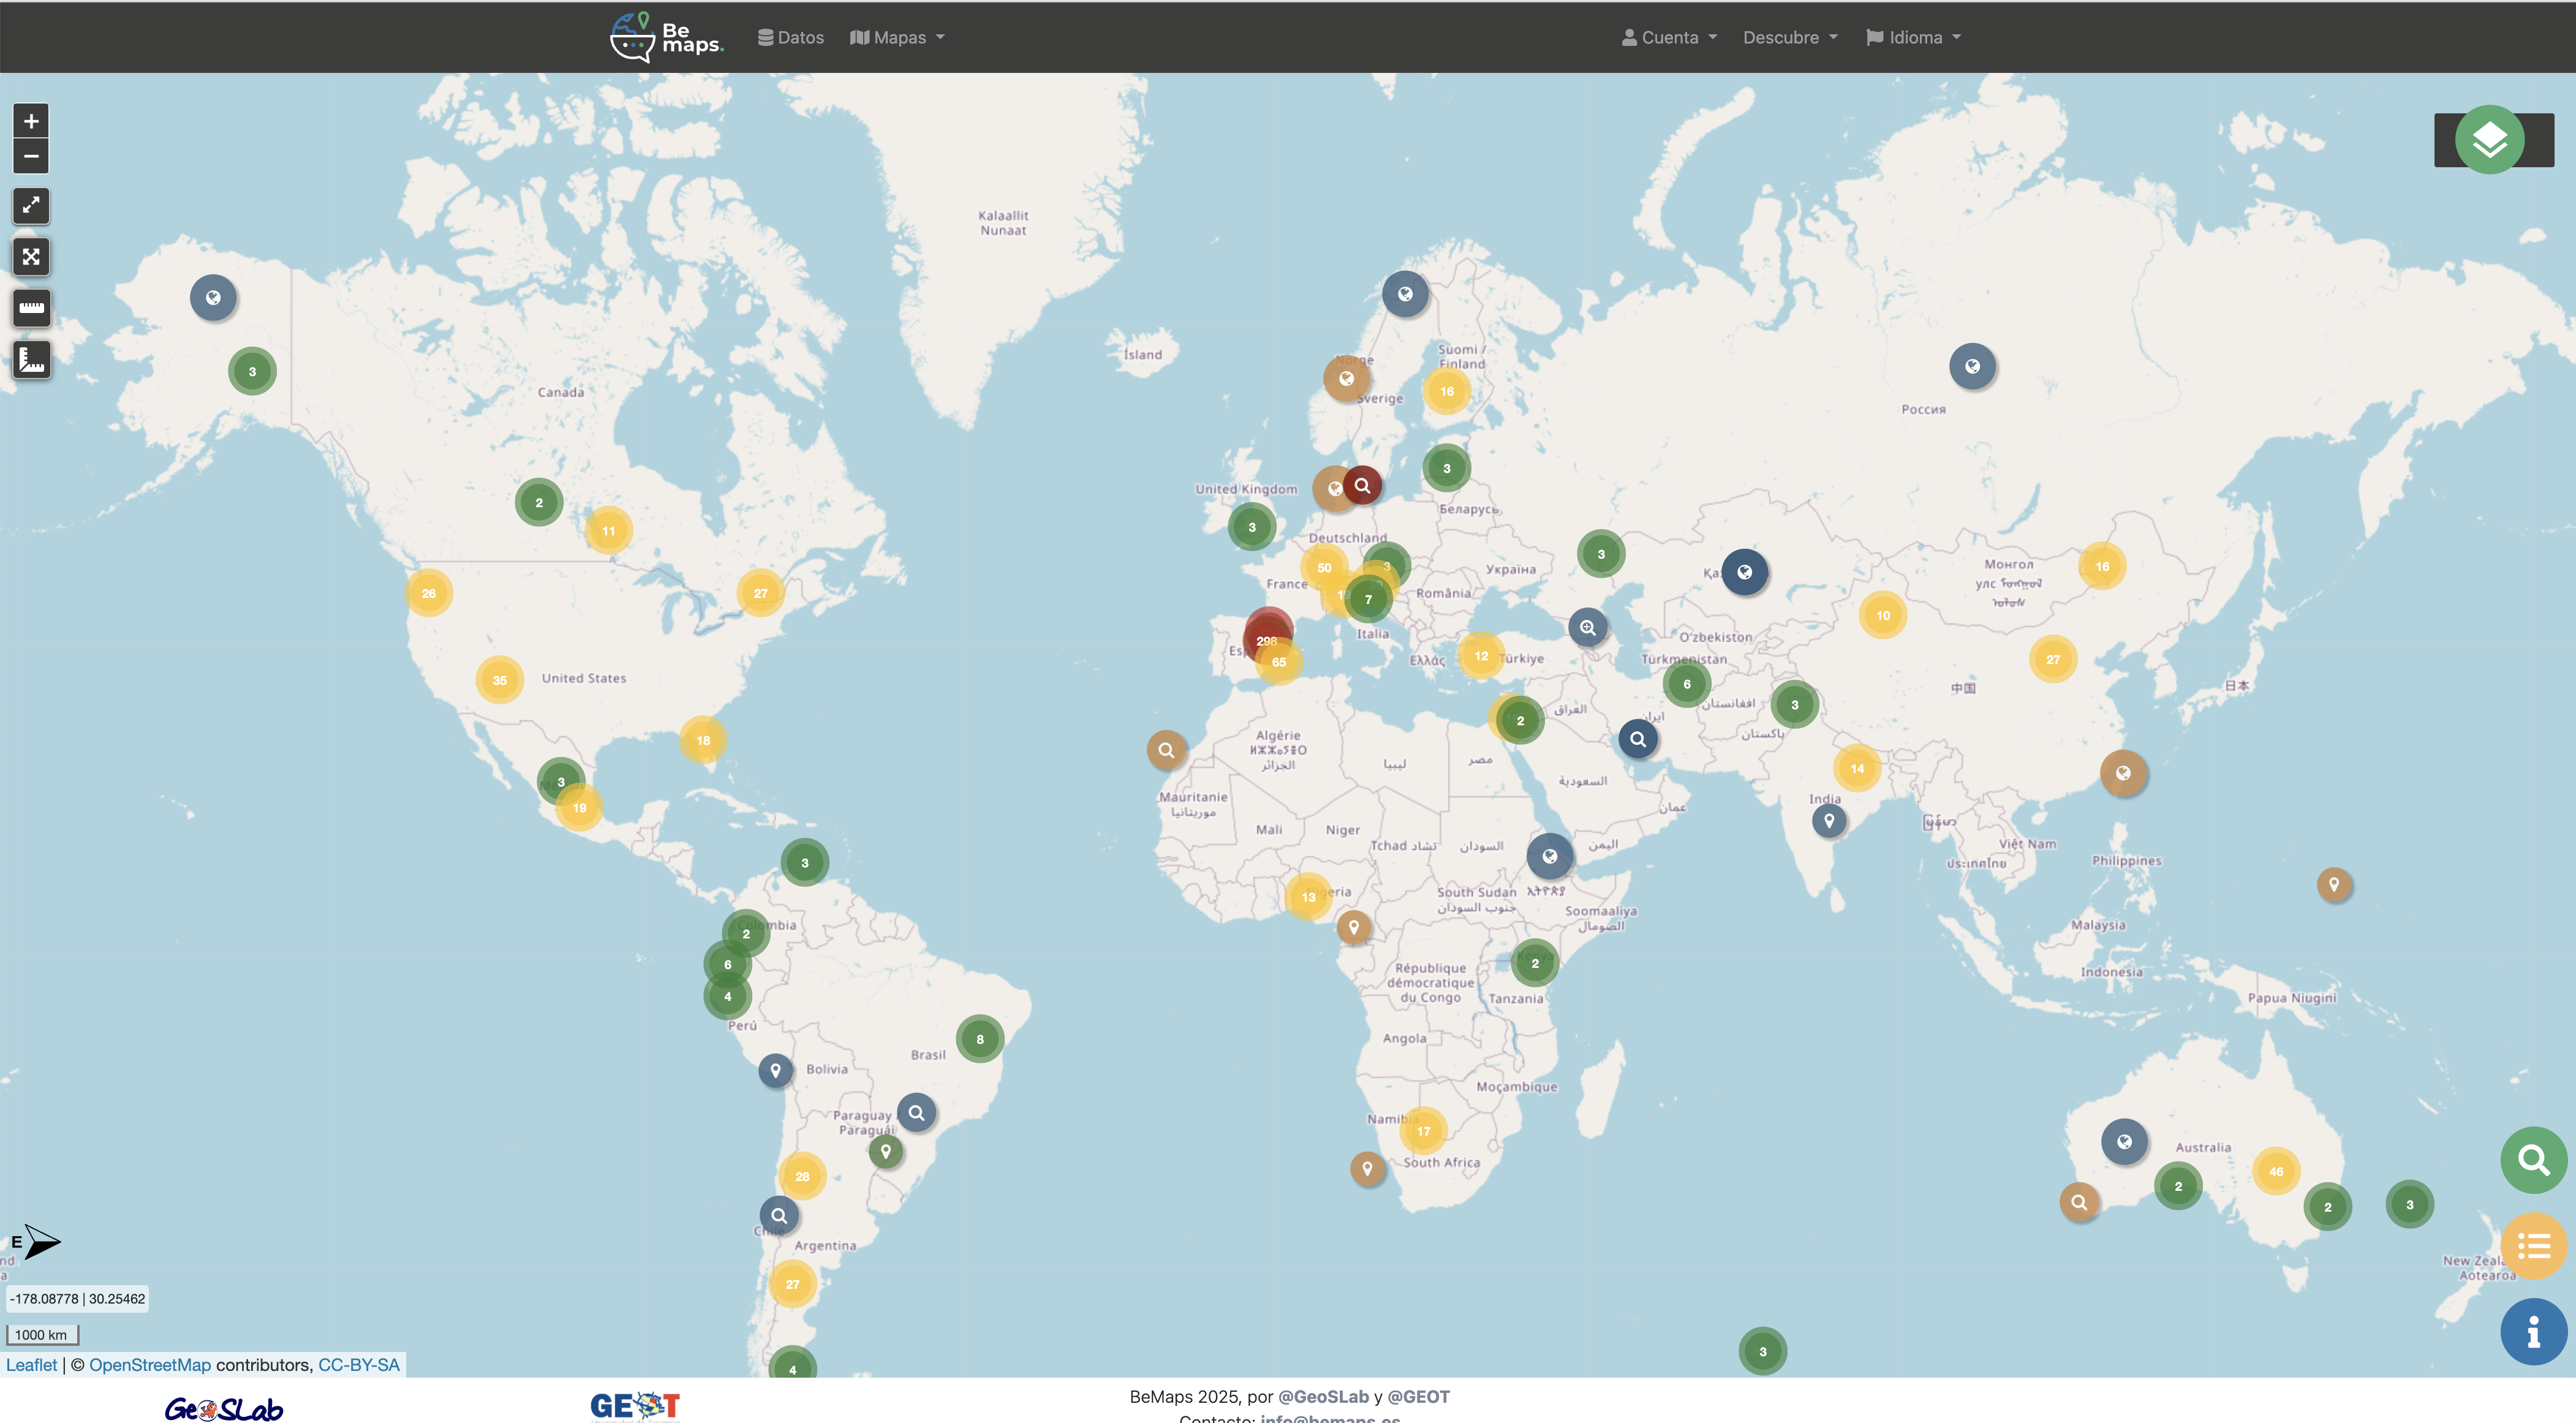Click the fit-to-extent crossed arrows icon
Screen dimensions: 2576x1423
tap(31, 257)
